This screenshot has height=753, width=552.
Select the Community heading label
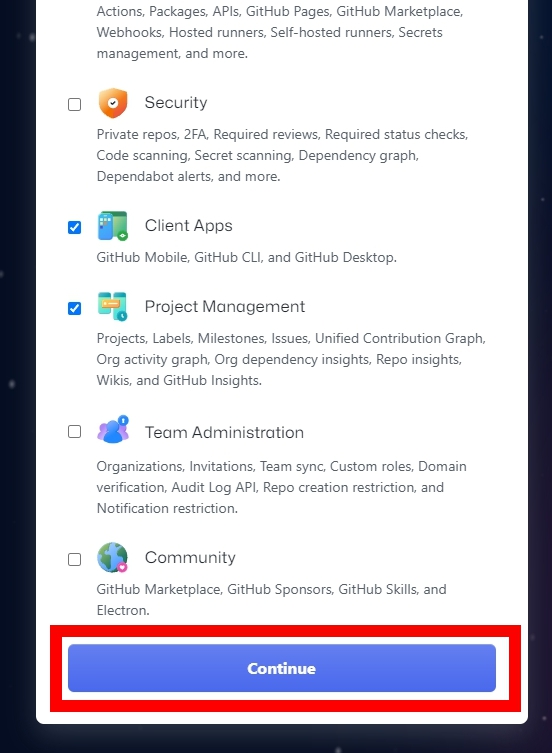(190, 558)
